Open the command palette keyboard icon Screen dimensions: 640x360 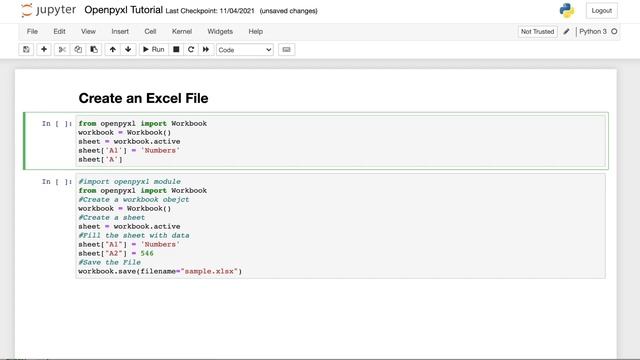287,49
